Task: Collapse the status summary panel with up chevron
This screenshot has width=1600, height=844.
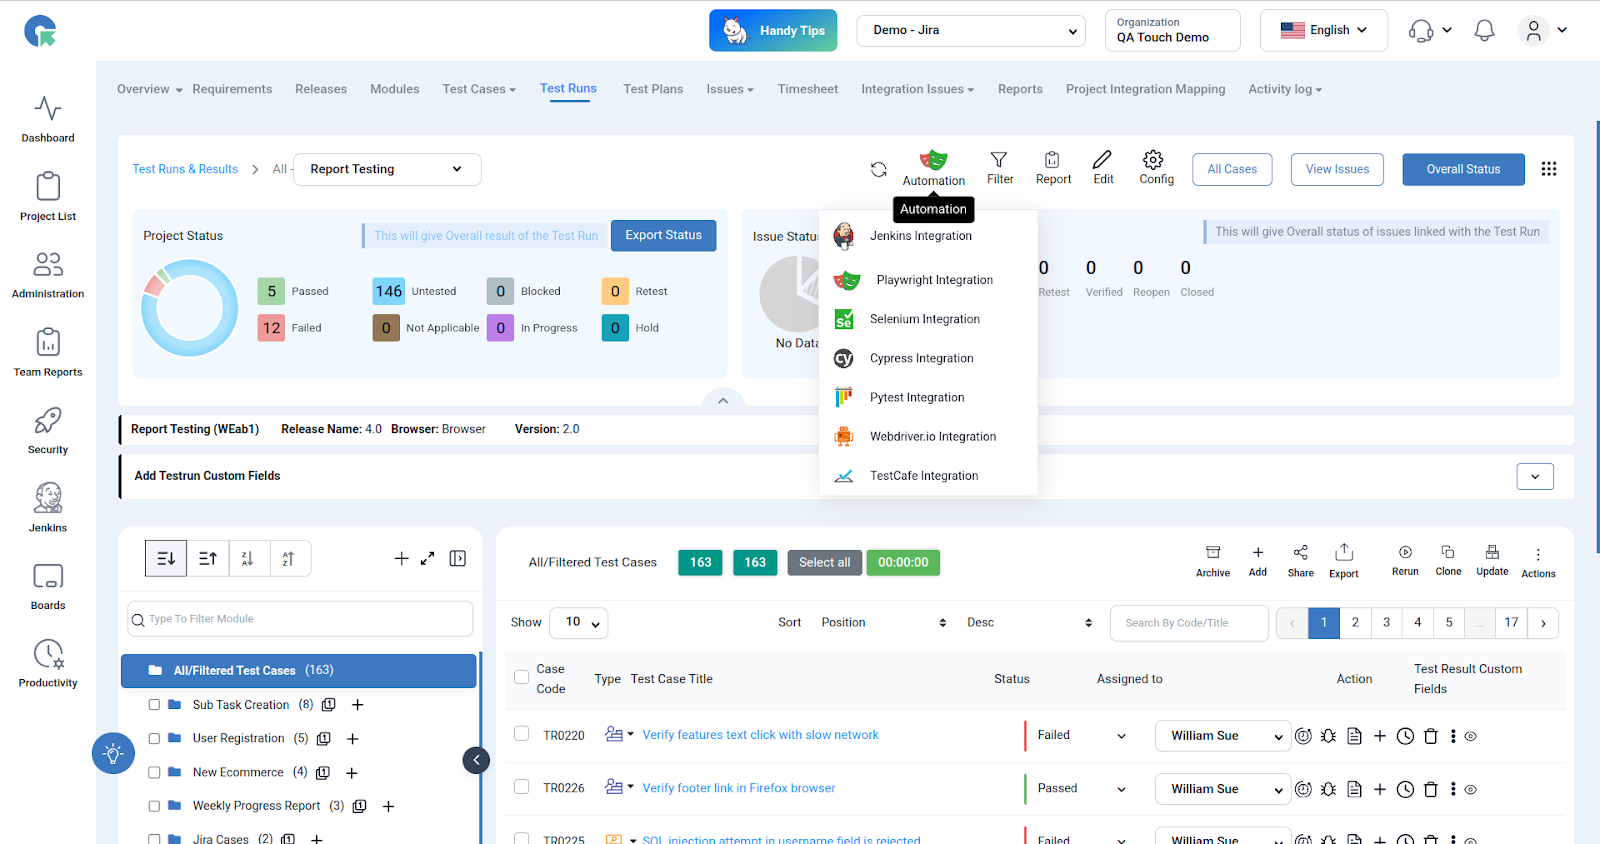Action: point(723,400)
